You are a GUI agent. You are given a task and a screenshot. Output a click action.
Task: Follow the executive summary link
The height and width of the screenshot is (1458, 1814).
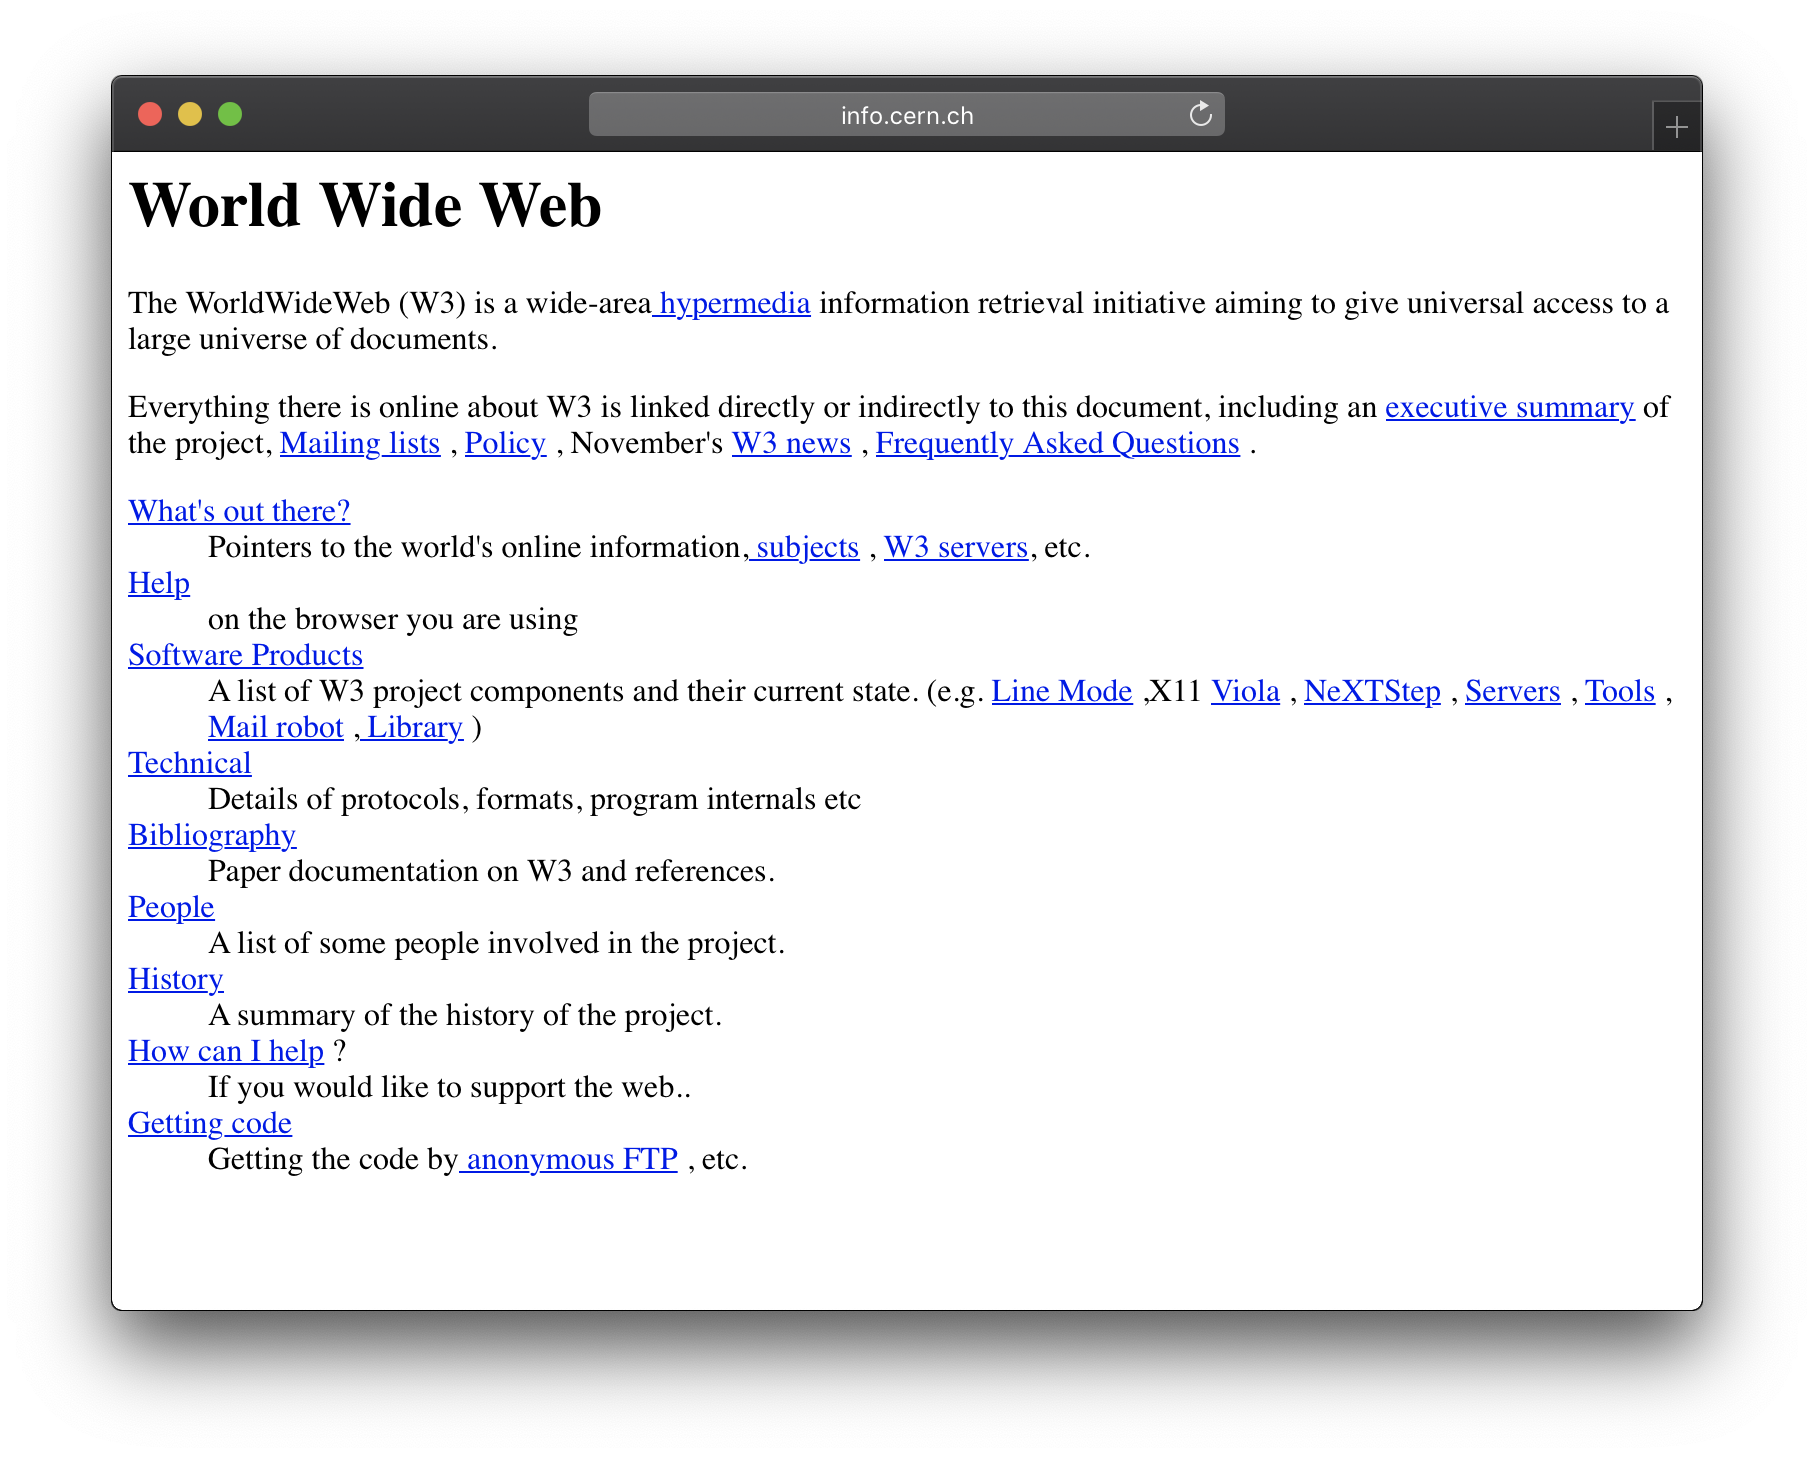tap(1509, 407)
